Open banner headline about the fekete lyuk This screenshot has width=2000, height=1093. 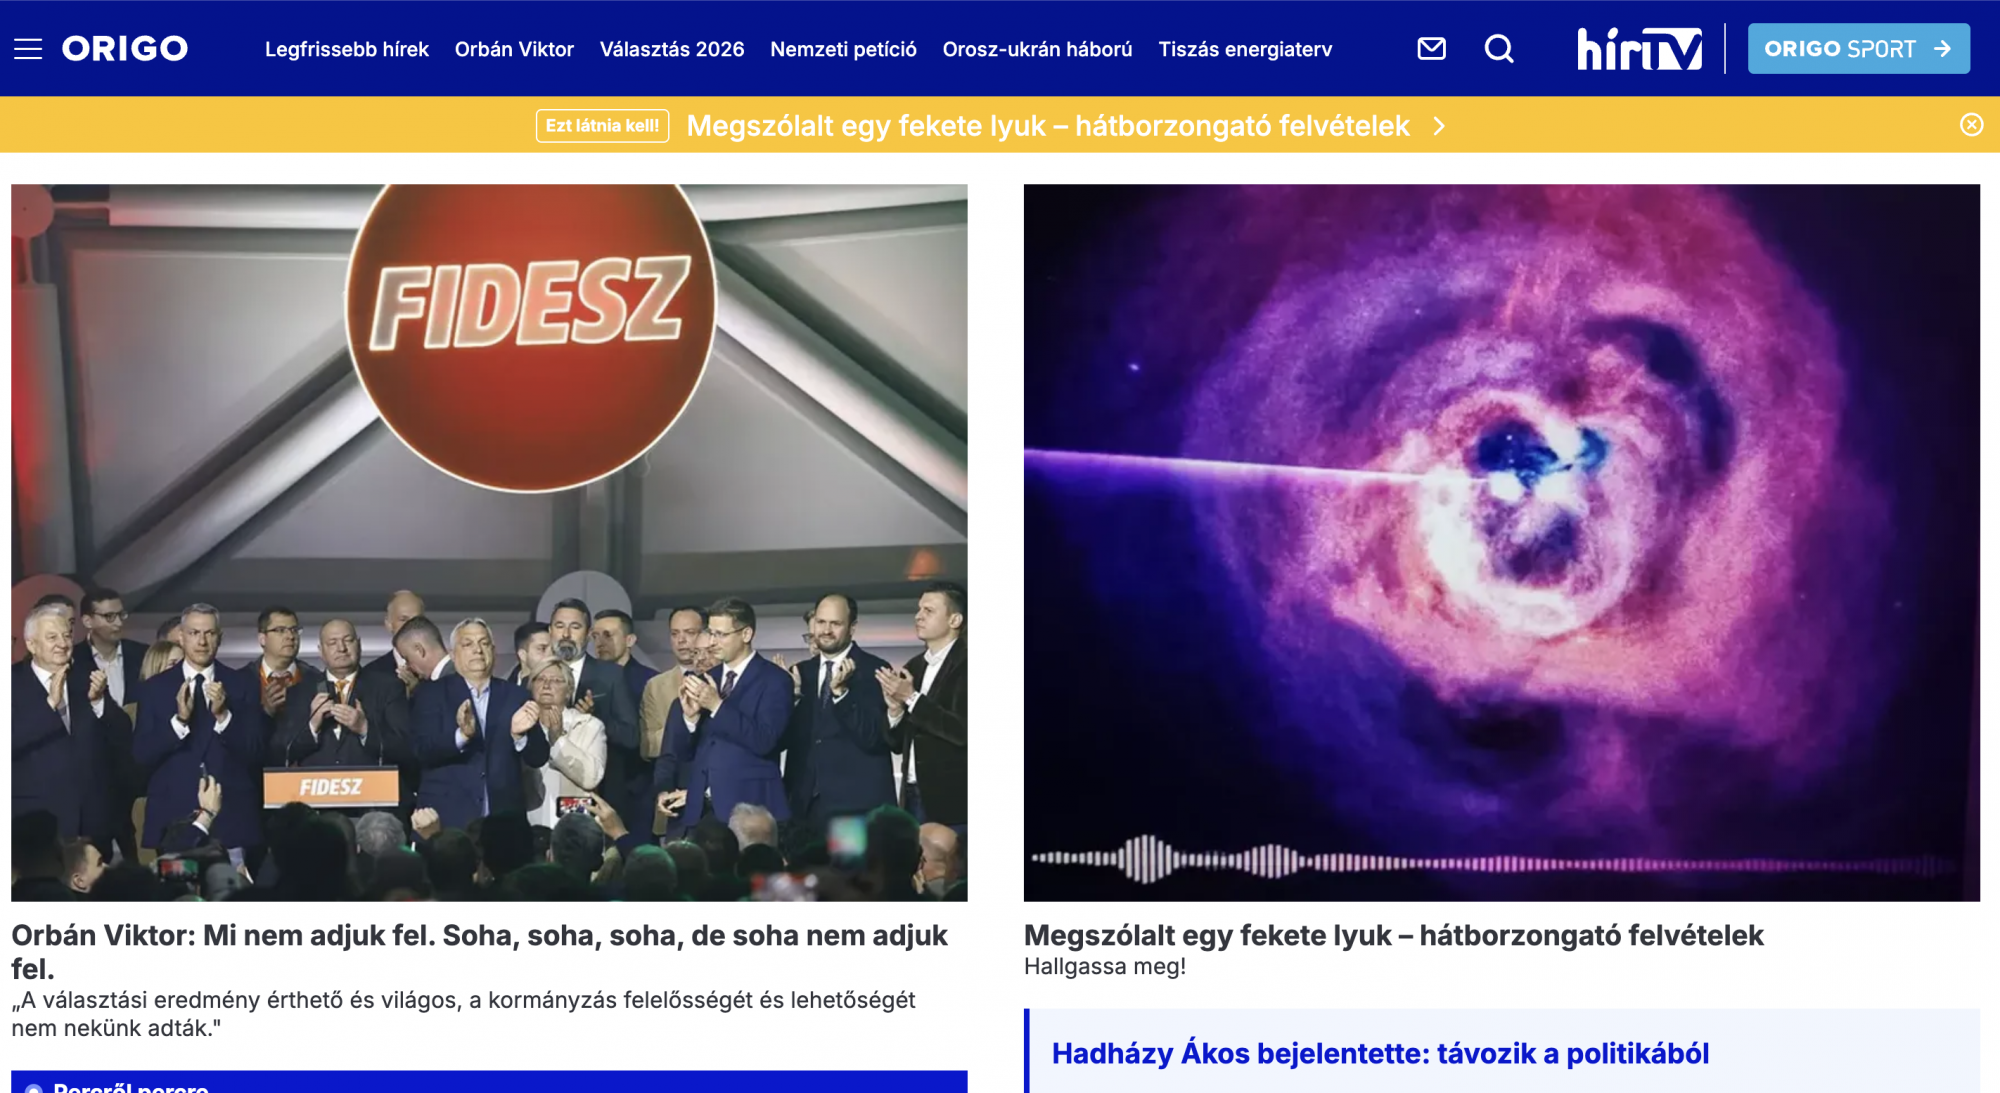[1048, 126]
